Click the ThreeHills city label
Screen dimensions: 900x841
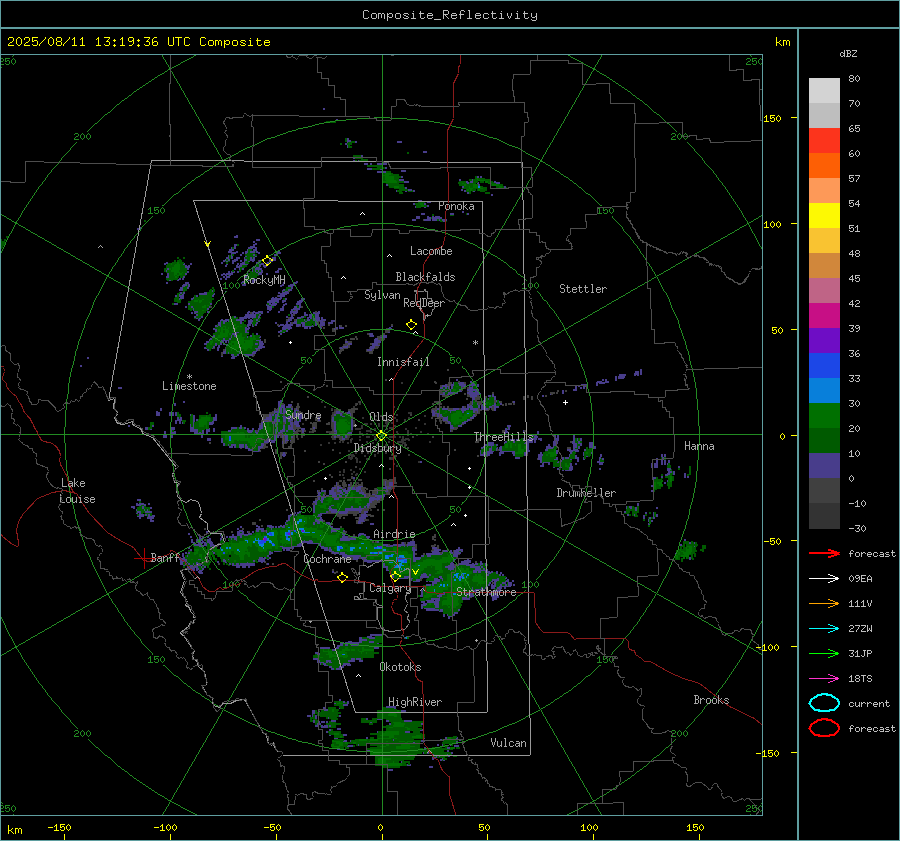503,437
